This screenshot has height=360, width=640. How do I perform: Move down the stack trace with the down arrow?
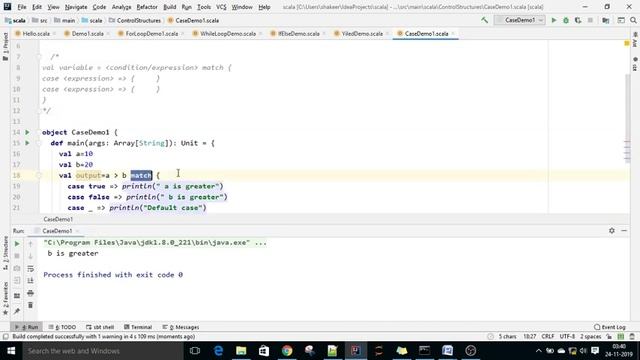point(30,256)
